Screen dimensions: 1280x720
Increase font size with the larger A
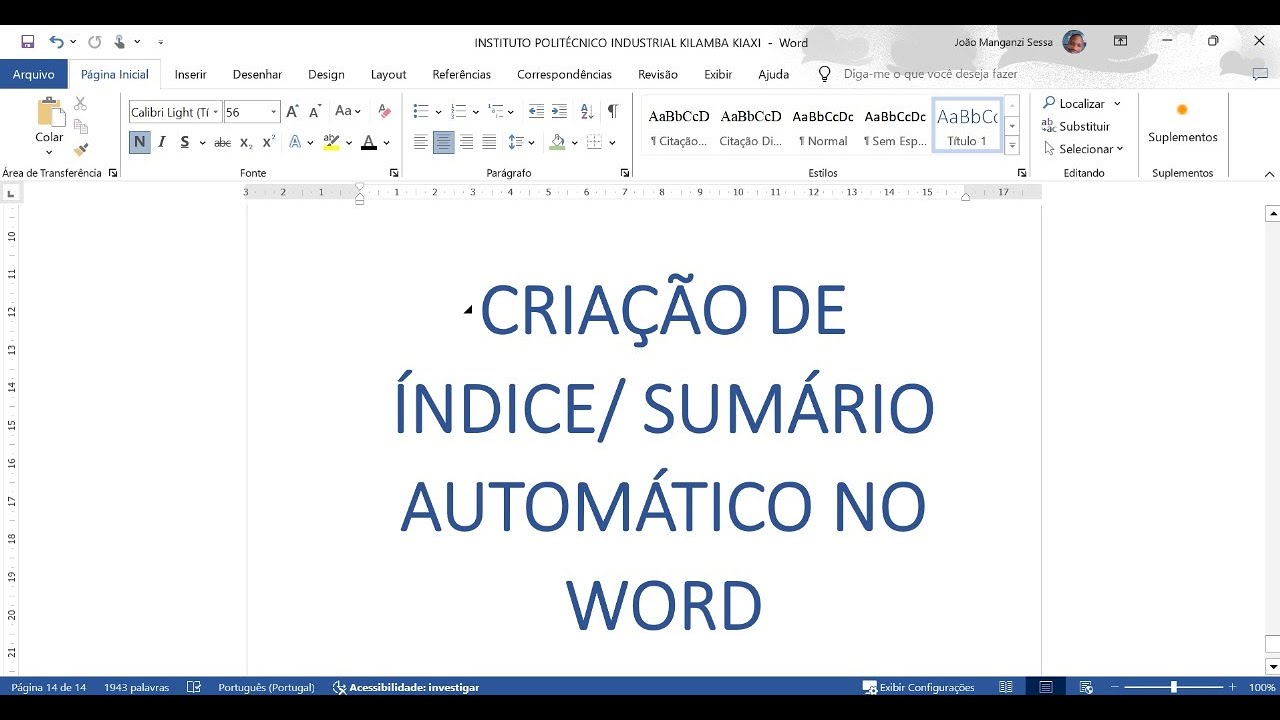[292, 112]
